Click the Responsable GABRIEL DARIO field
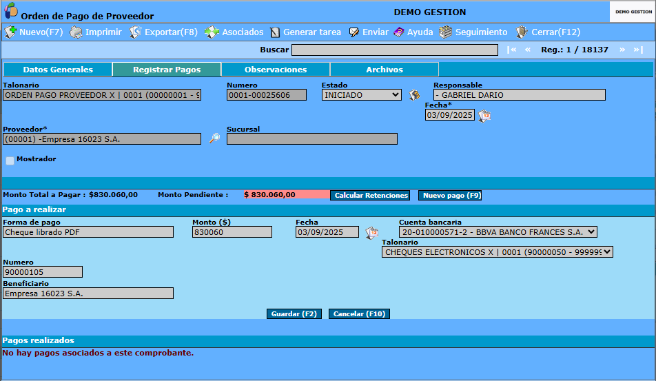 pyautogui.click(x=519, y=95)
